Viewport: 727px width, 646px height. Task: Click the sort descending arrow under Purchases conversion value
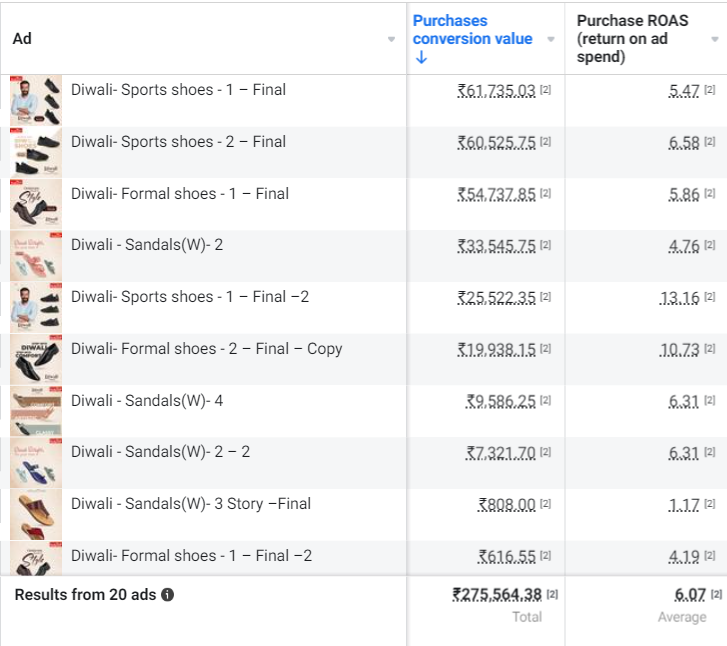(x=421, y=57)
